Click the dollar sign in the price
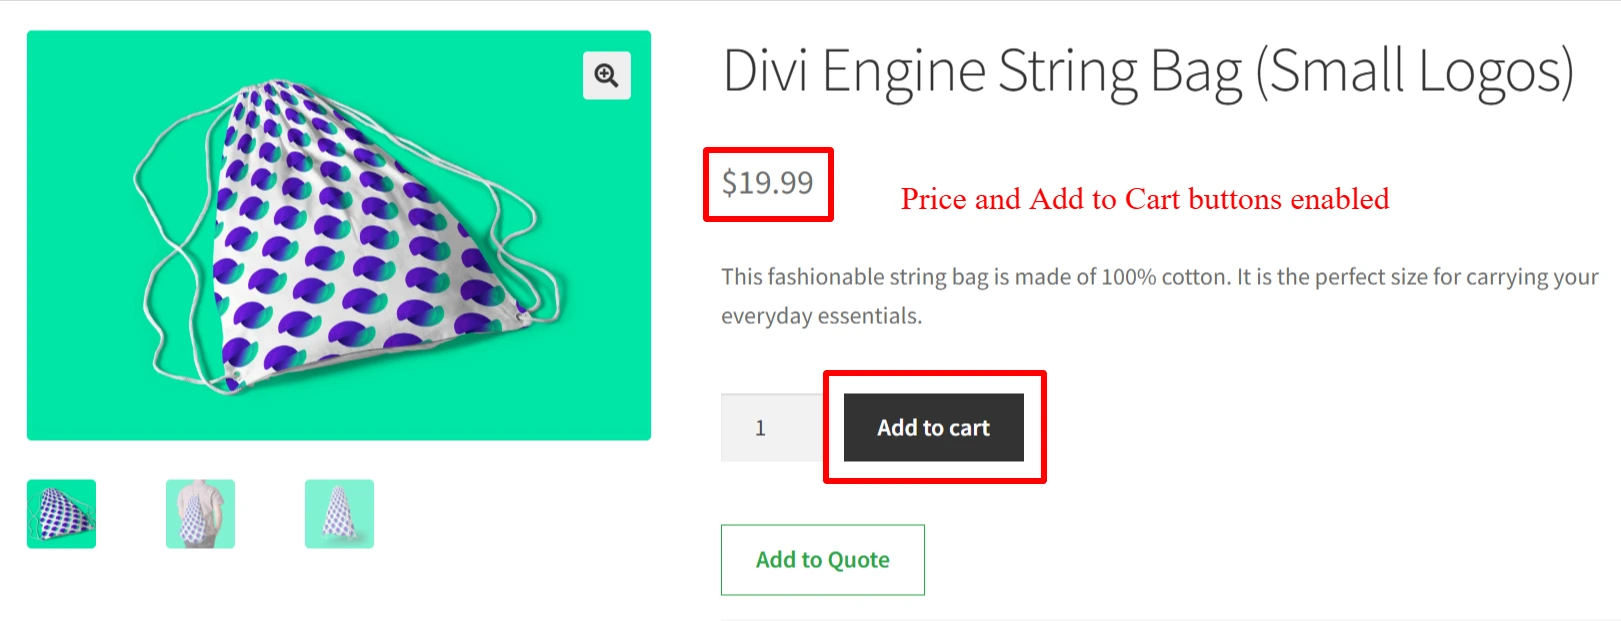The width and height of the screenshot is (1621, 621). point(729,183)
